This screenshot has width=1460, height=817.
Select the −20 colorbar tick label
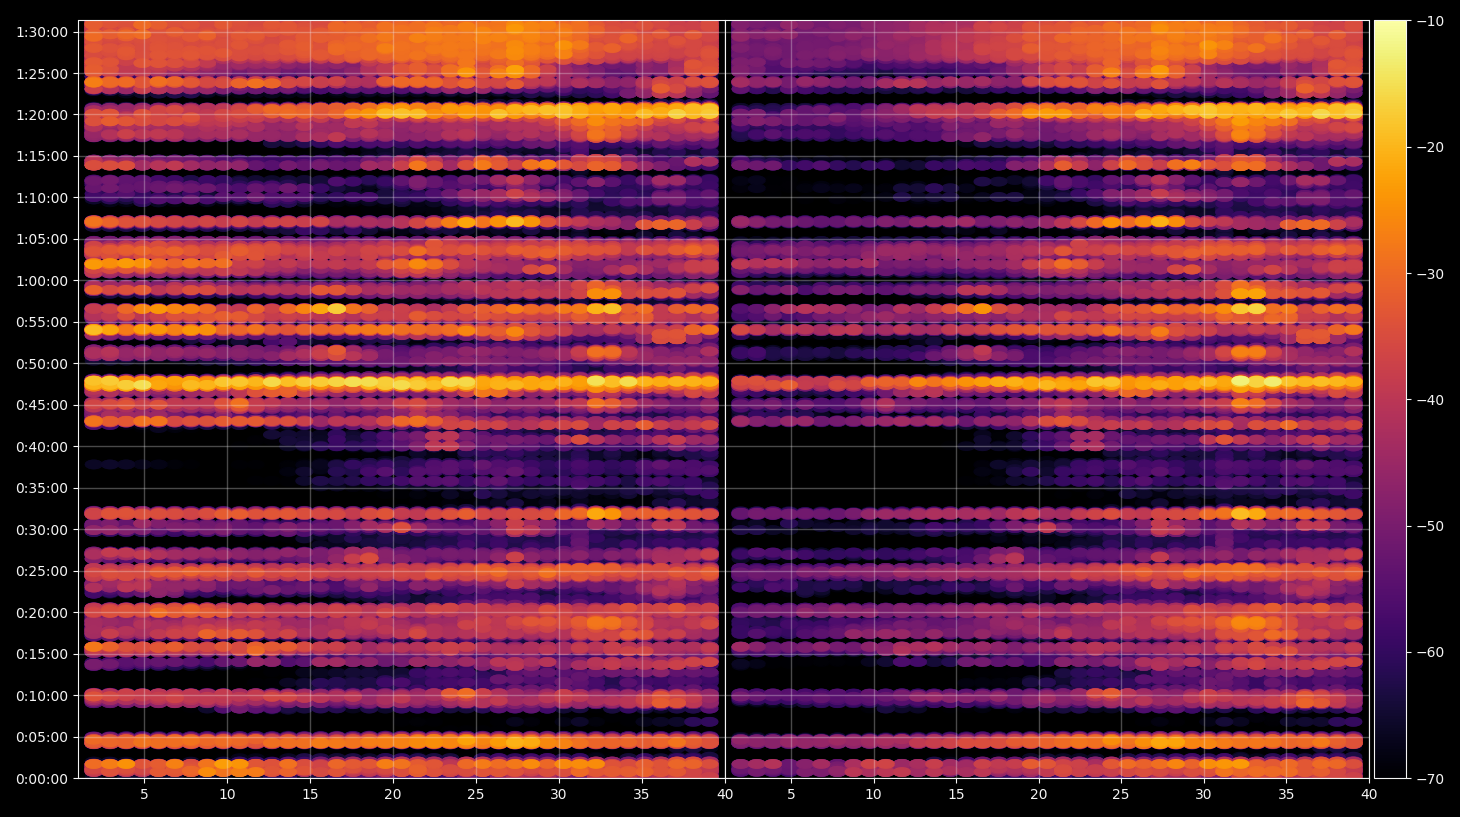[x=1431, y=147]
